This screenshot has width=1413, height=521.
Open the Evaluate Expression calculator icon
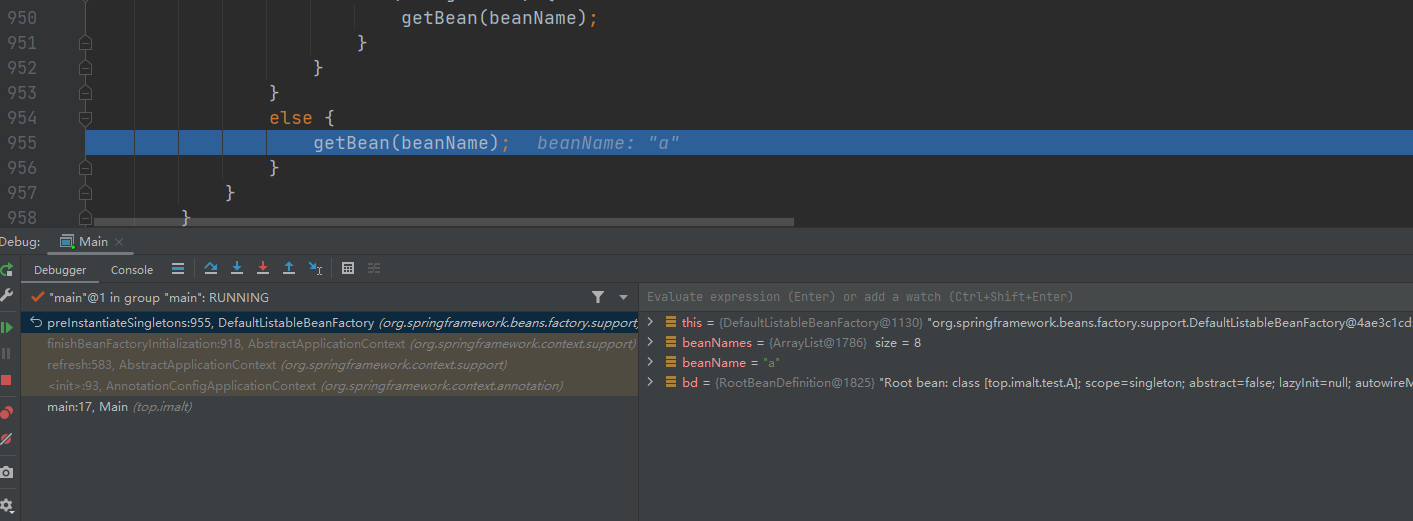point(348,268)
